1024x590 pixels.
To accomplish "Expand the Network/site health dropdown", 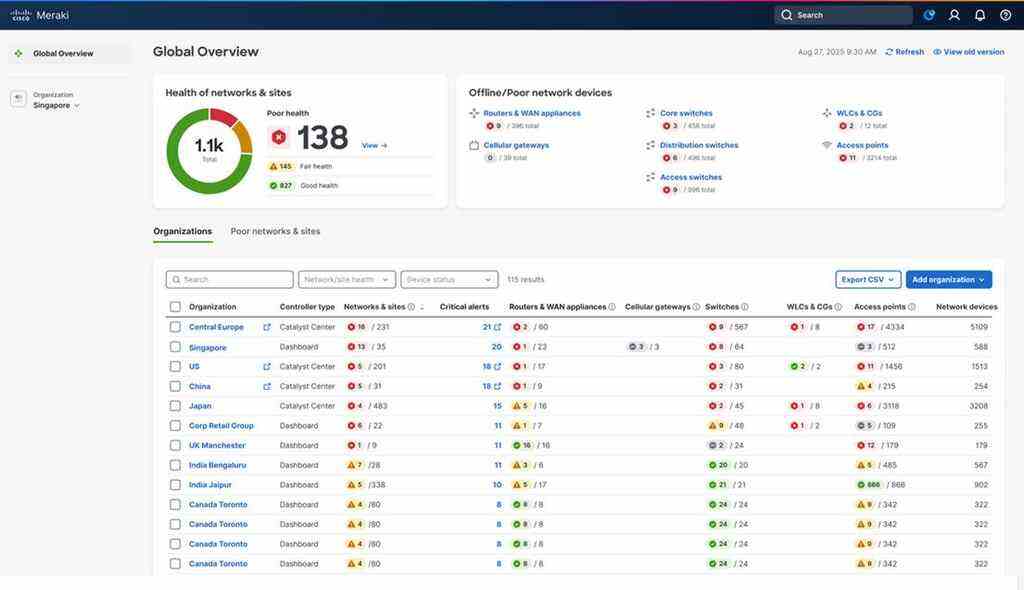I will (x=346, y=280).
